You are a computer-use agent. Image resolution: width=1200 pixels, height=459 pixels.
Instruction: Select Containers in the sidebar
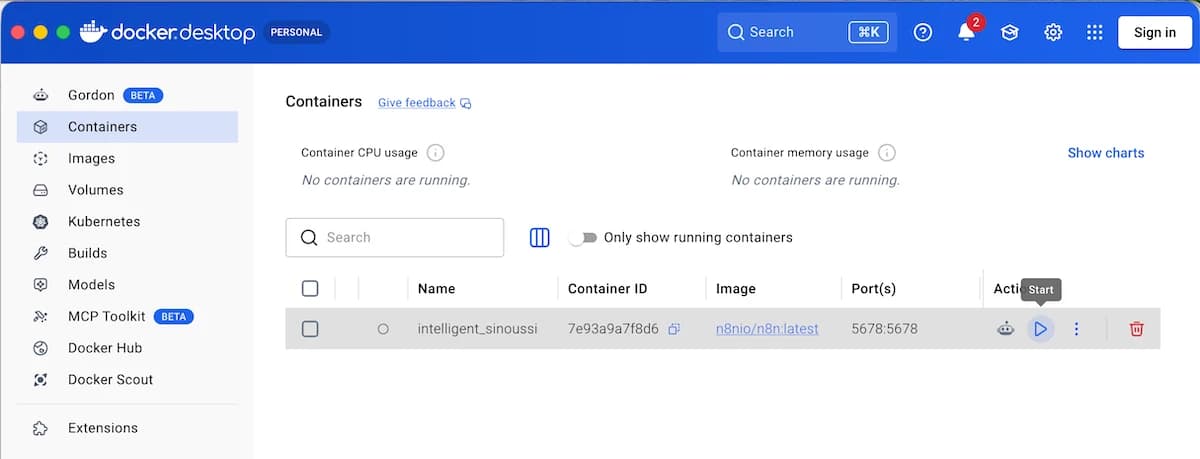[127, 127]
